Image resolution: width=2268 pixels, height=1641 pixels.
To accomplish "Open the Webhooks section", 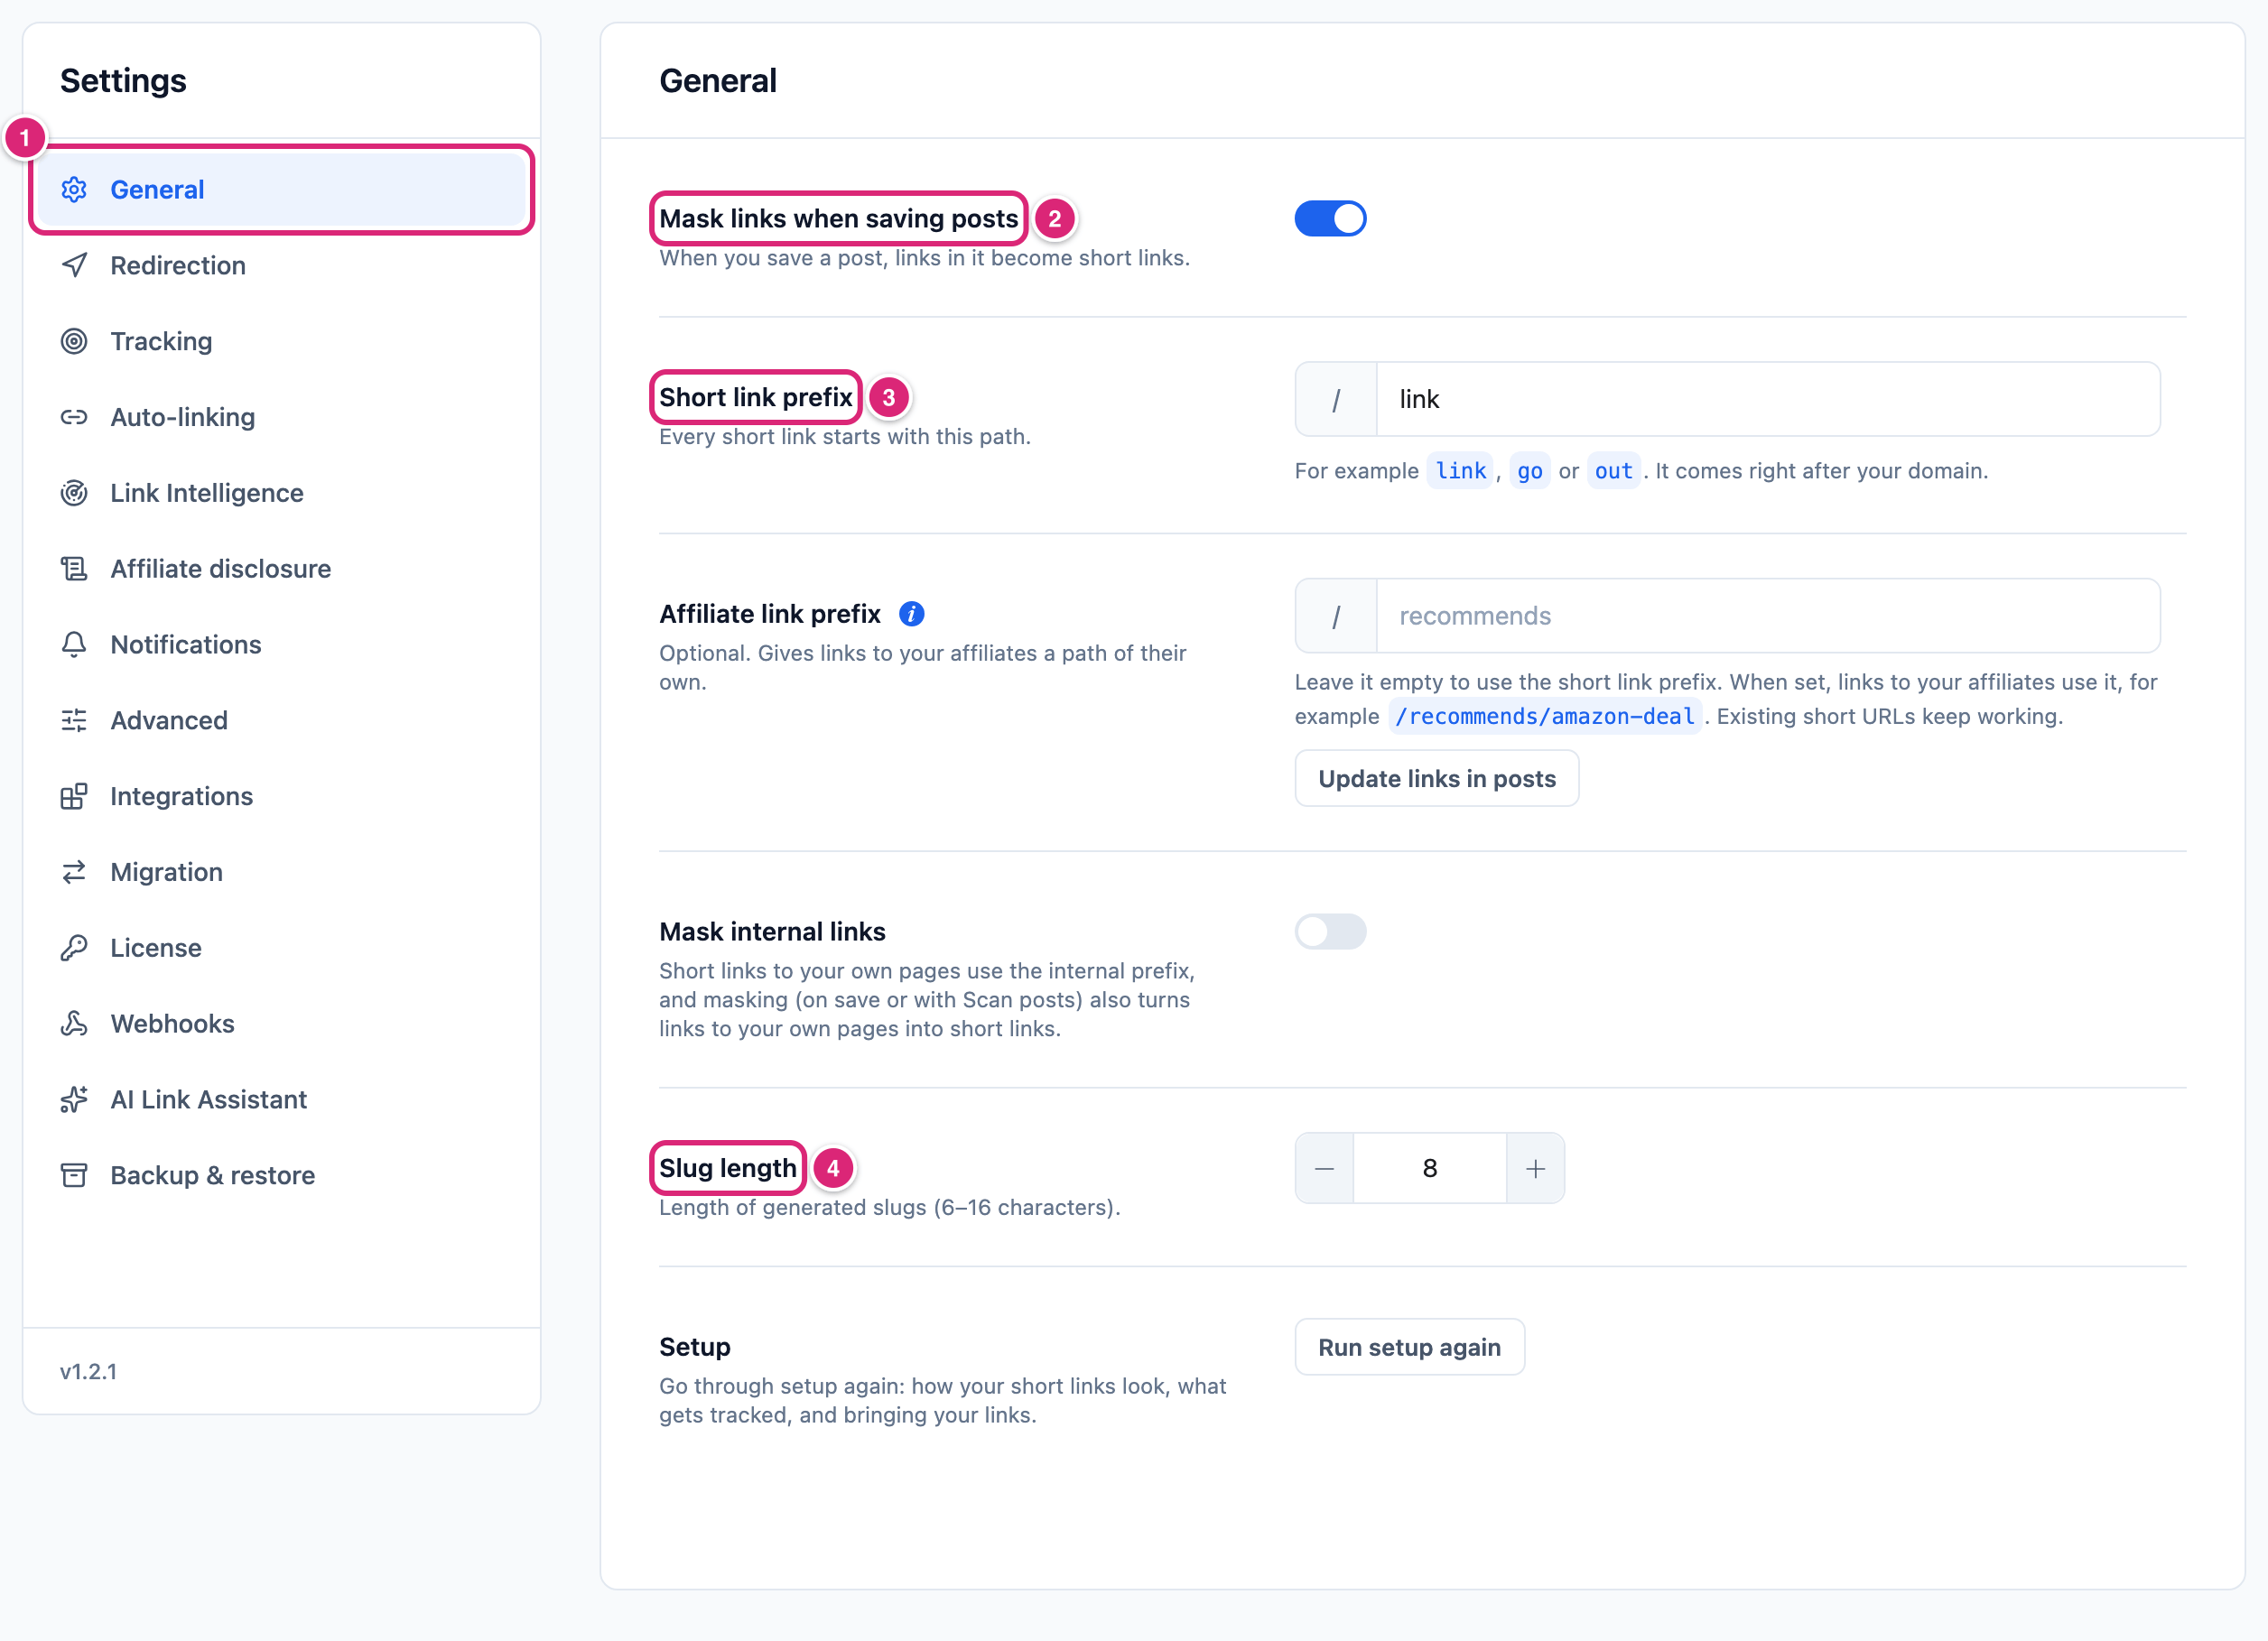I will click(282, 1023).
